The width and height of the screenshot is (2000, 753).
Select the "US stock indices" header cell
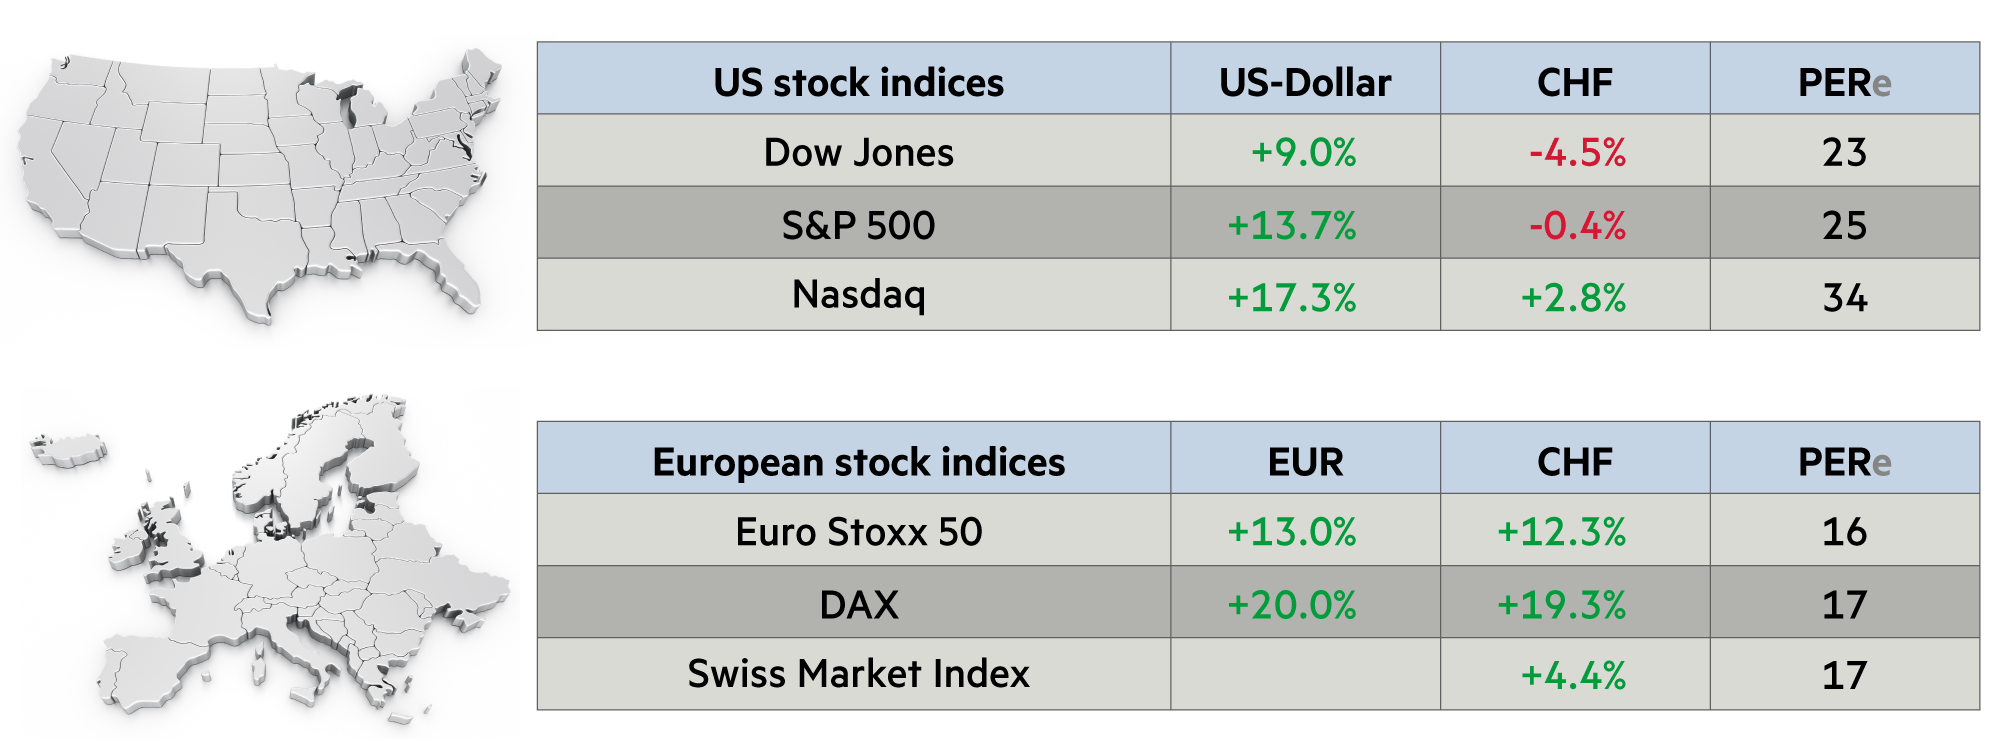[858, 82]
